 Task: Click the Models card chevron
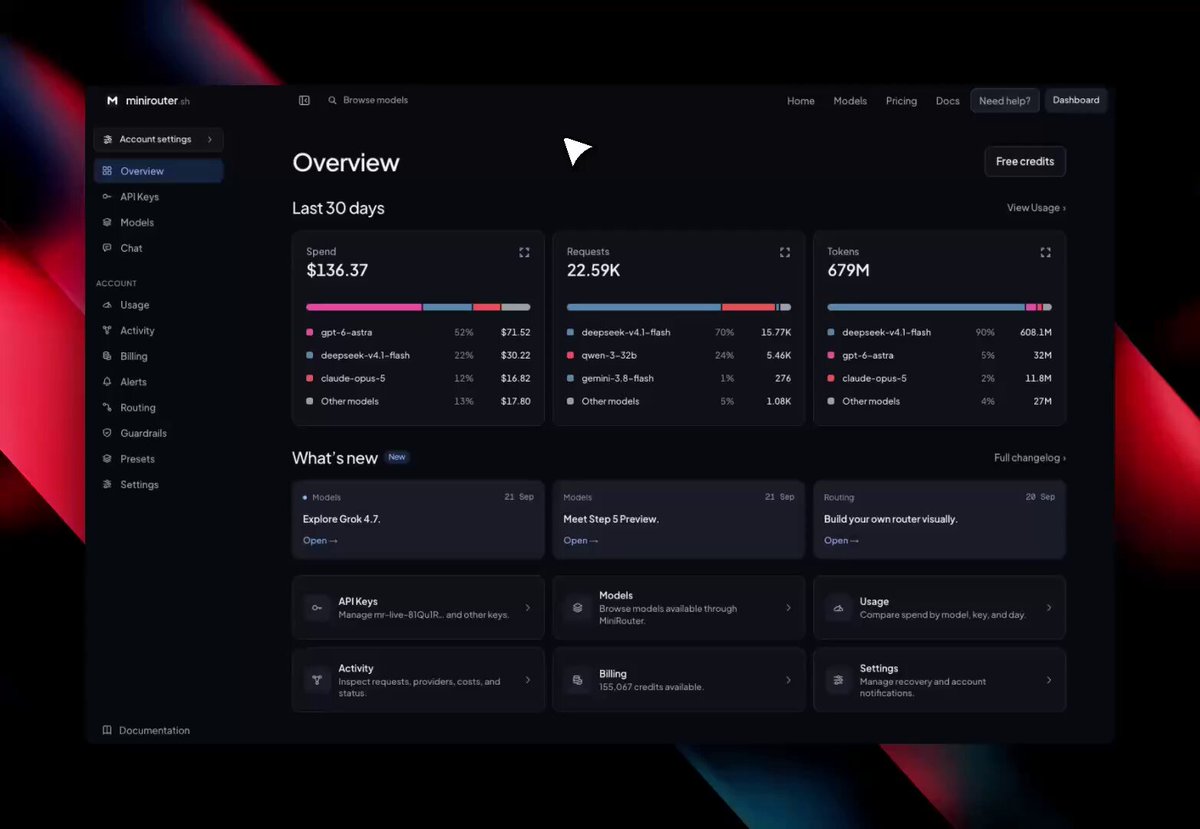788,608
